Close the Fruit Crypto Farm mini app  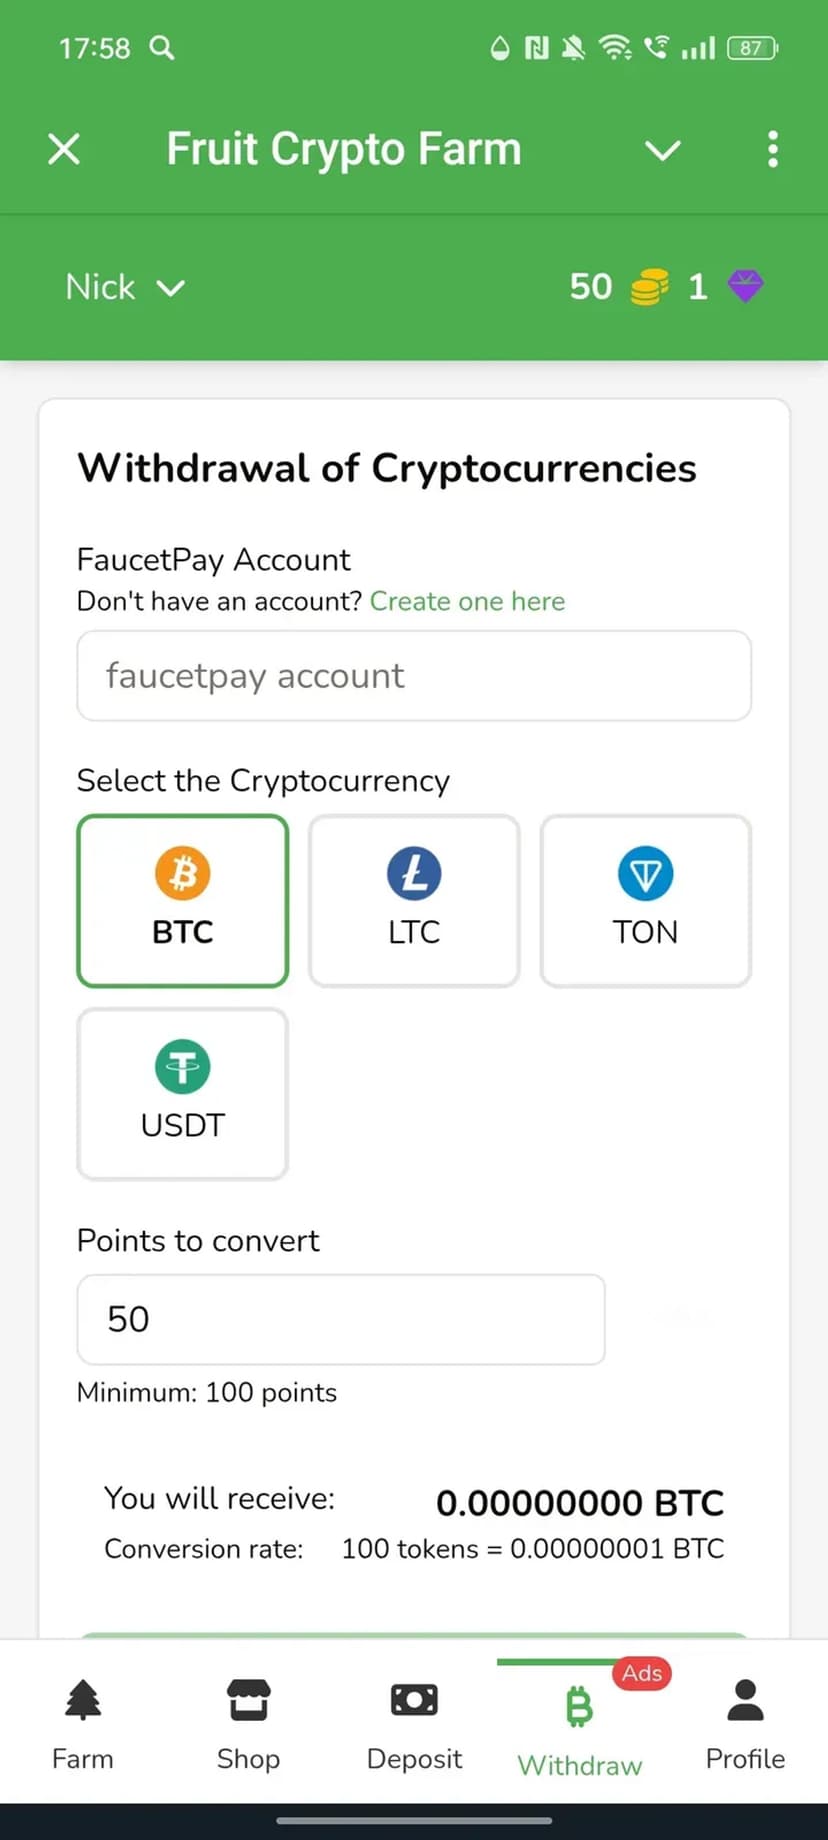64,150
